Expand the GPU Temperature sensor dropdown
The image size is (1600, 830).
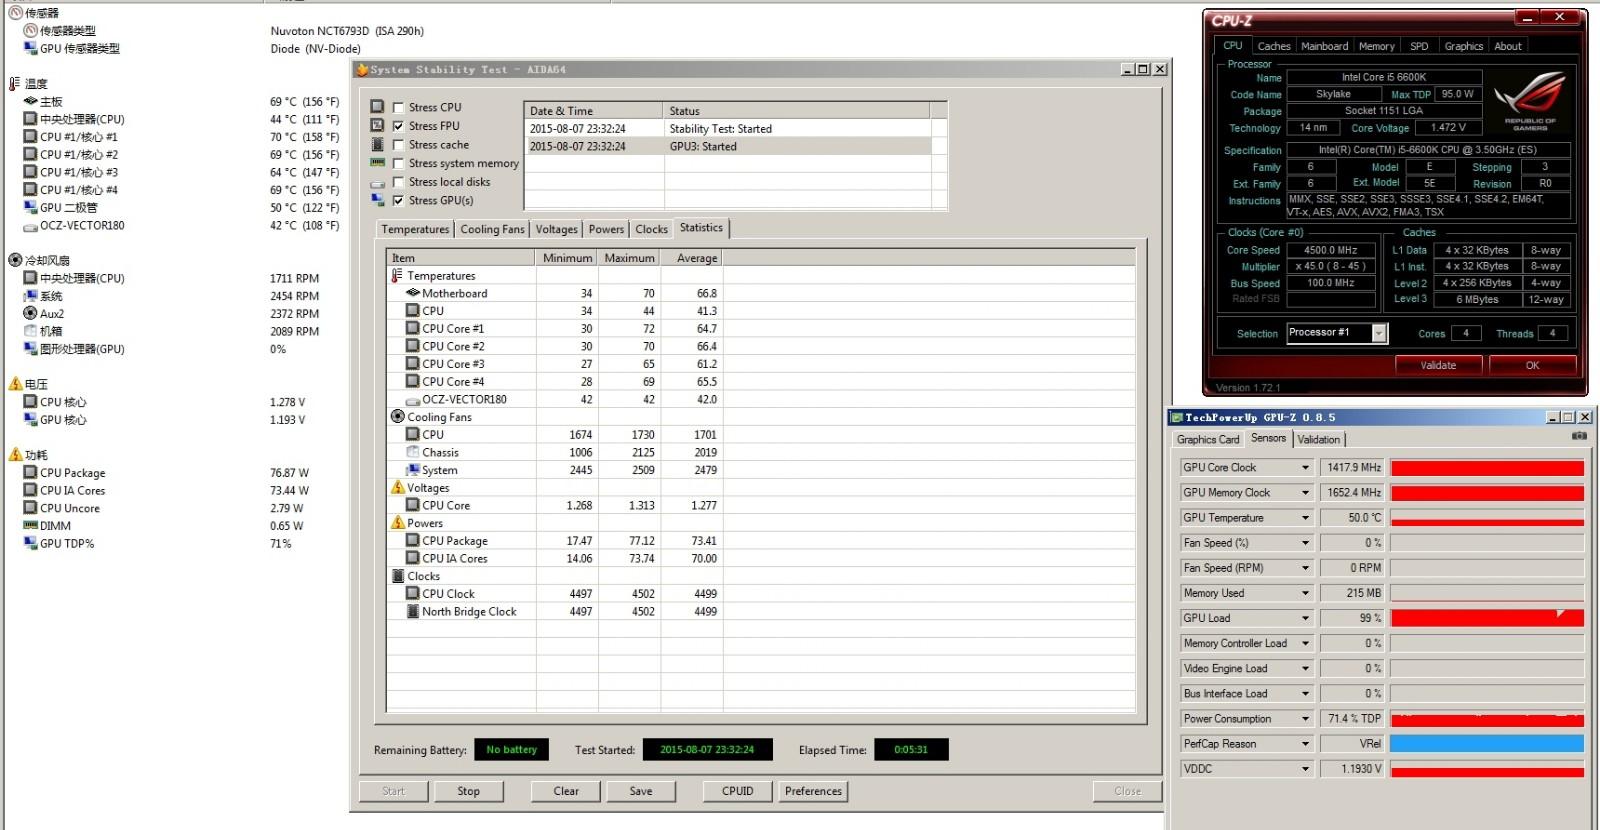click(1305, 518)
